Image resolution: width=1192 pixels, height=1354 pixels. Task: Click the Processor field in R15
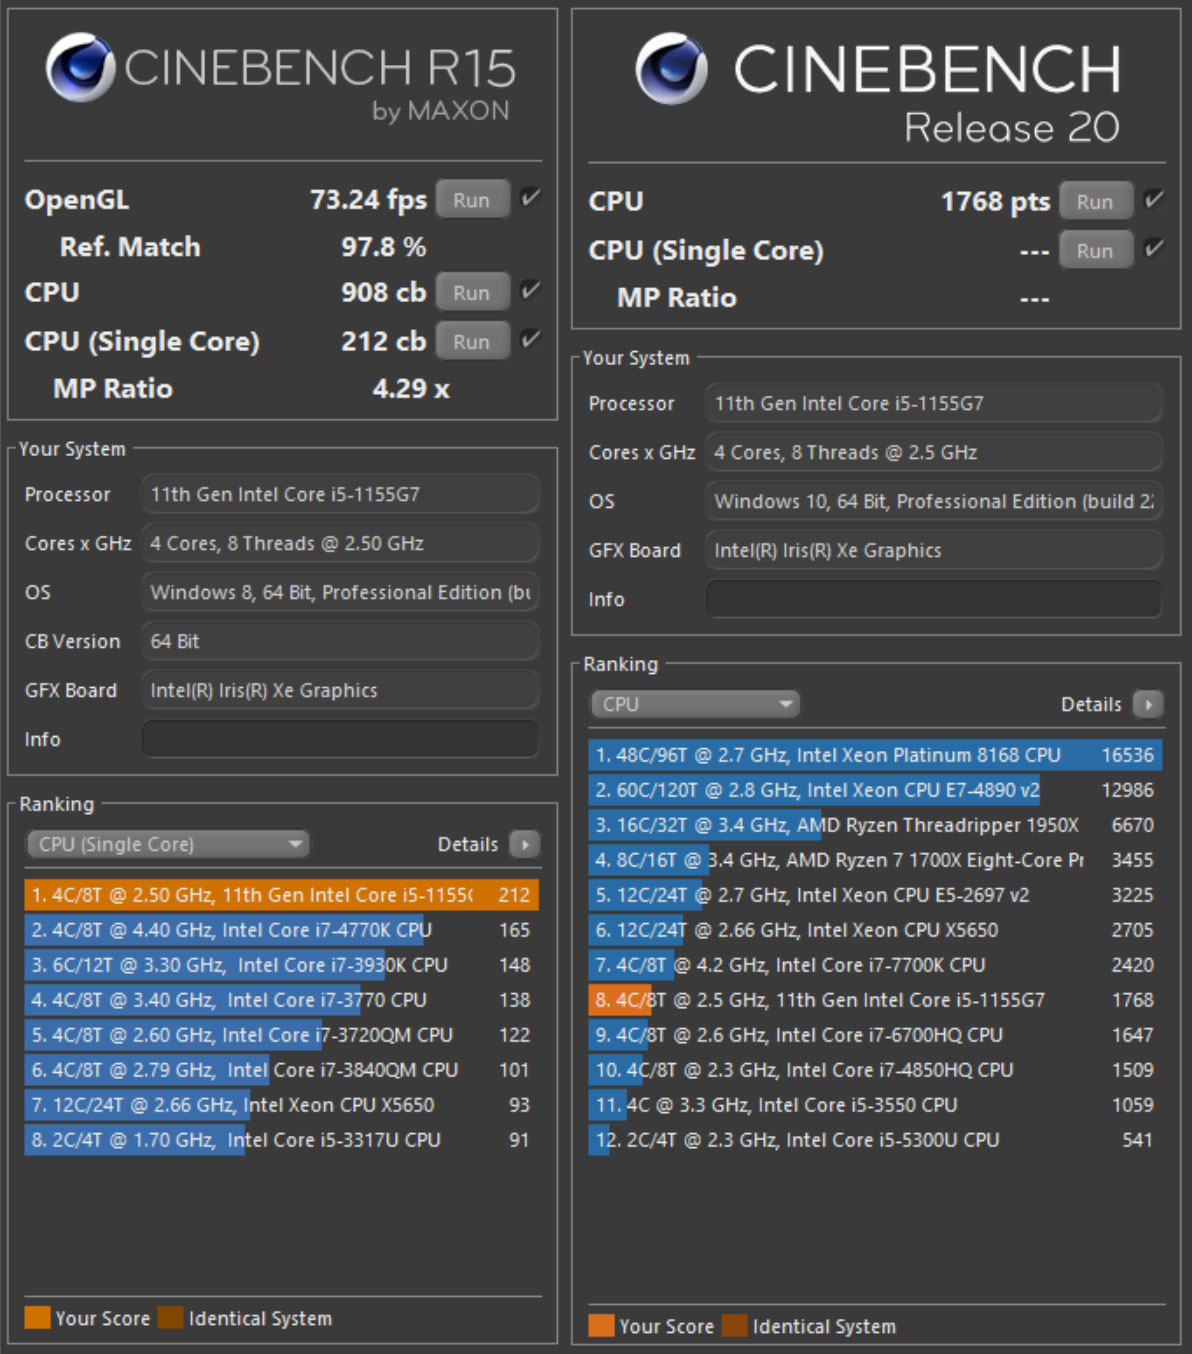[x=340, y=494]
